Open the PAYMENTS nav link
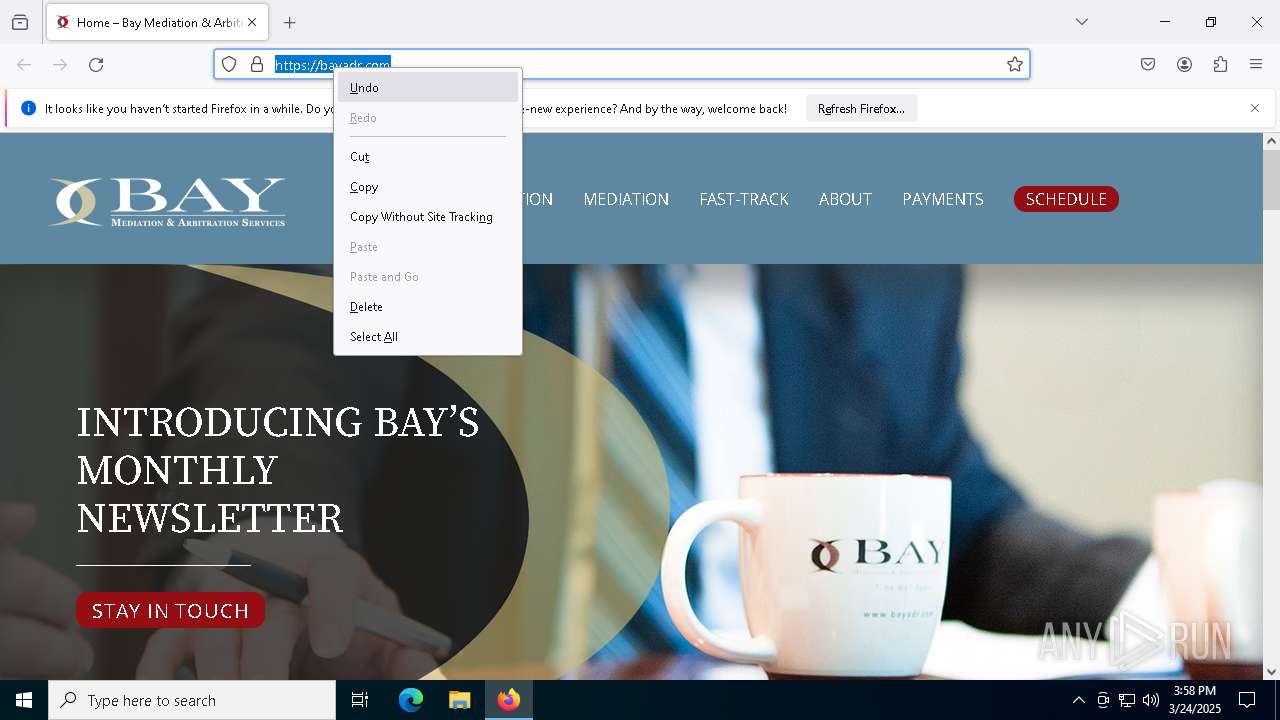Image resolution: width=1280 pixels, height=720 pixels. (943, 199)
